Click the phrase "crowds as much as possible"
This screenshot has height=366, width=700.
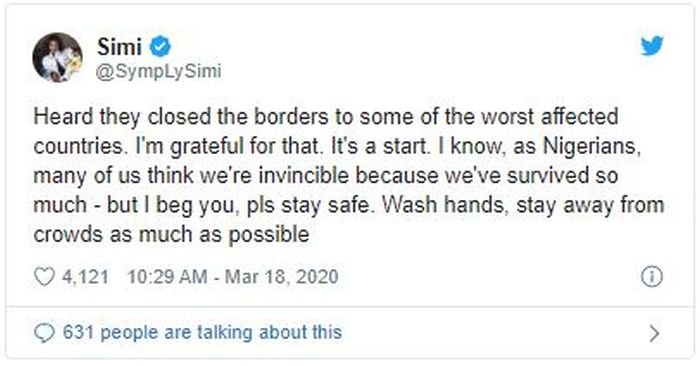click(171, 235)
